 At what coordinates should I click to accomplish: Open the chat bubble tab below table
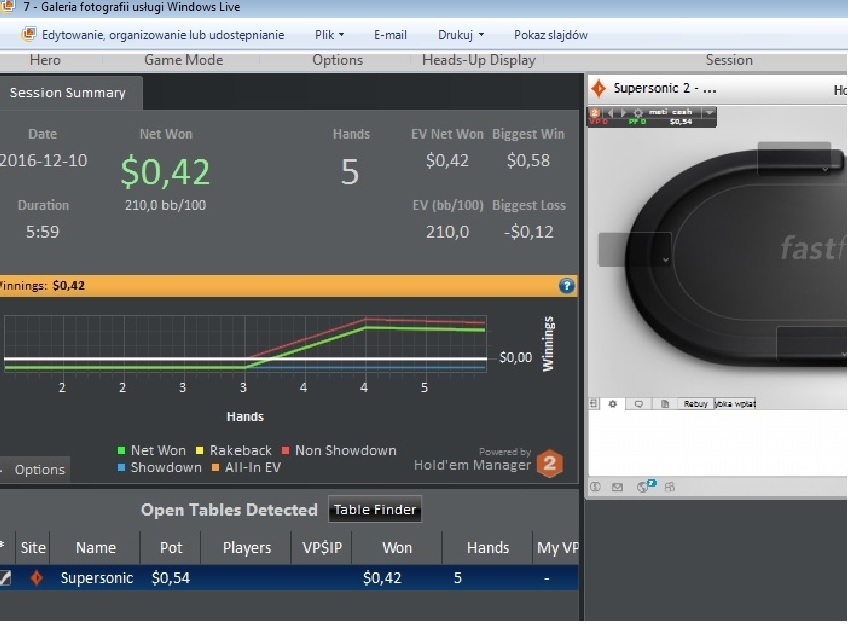pyautogui.click(x=639, y=404)
